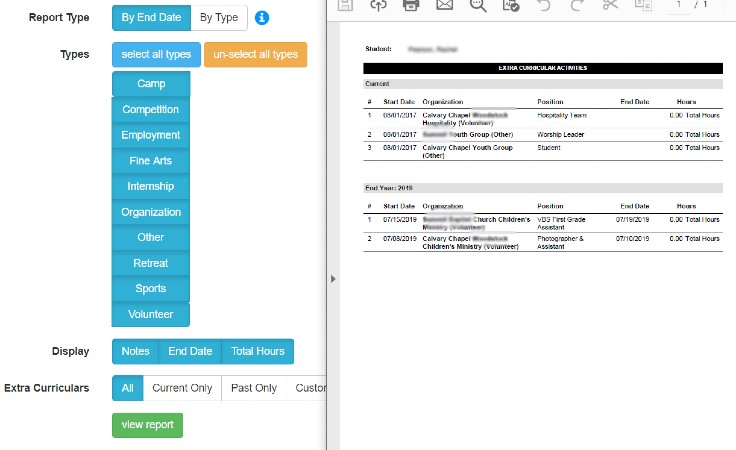Toggle the Sports type
The image size is (736, 450).
point(151,289)
